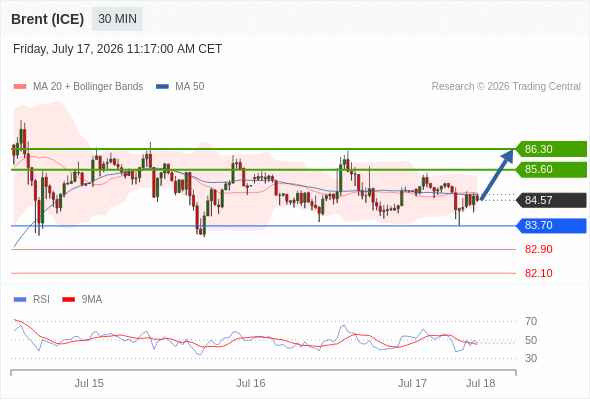Click the red 9MA legend swatch
The width and height of the screenshot is (590, 400).
(68, 300)
